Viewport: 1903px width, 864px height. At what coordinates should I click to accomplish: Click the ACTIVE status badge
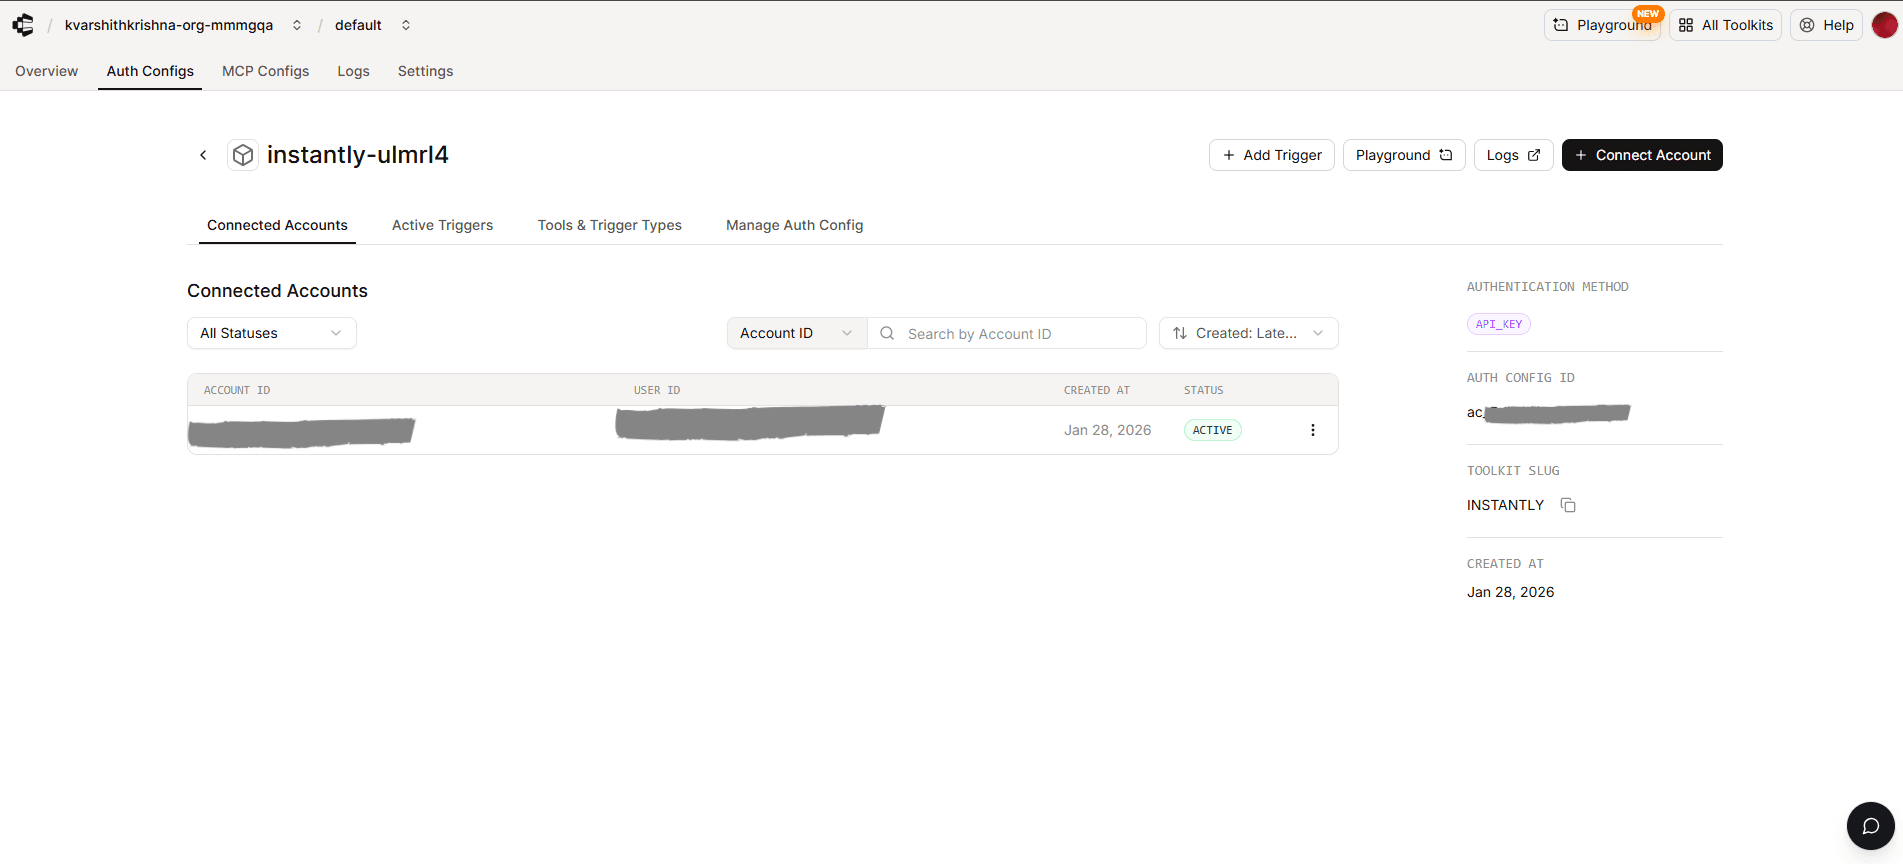pyautogui.click(x=1212, y=430)
